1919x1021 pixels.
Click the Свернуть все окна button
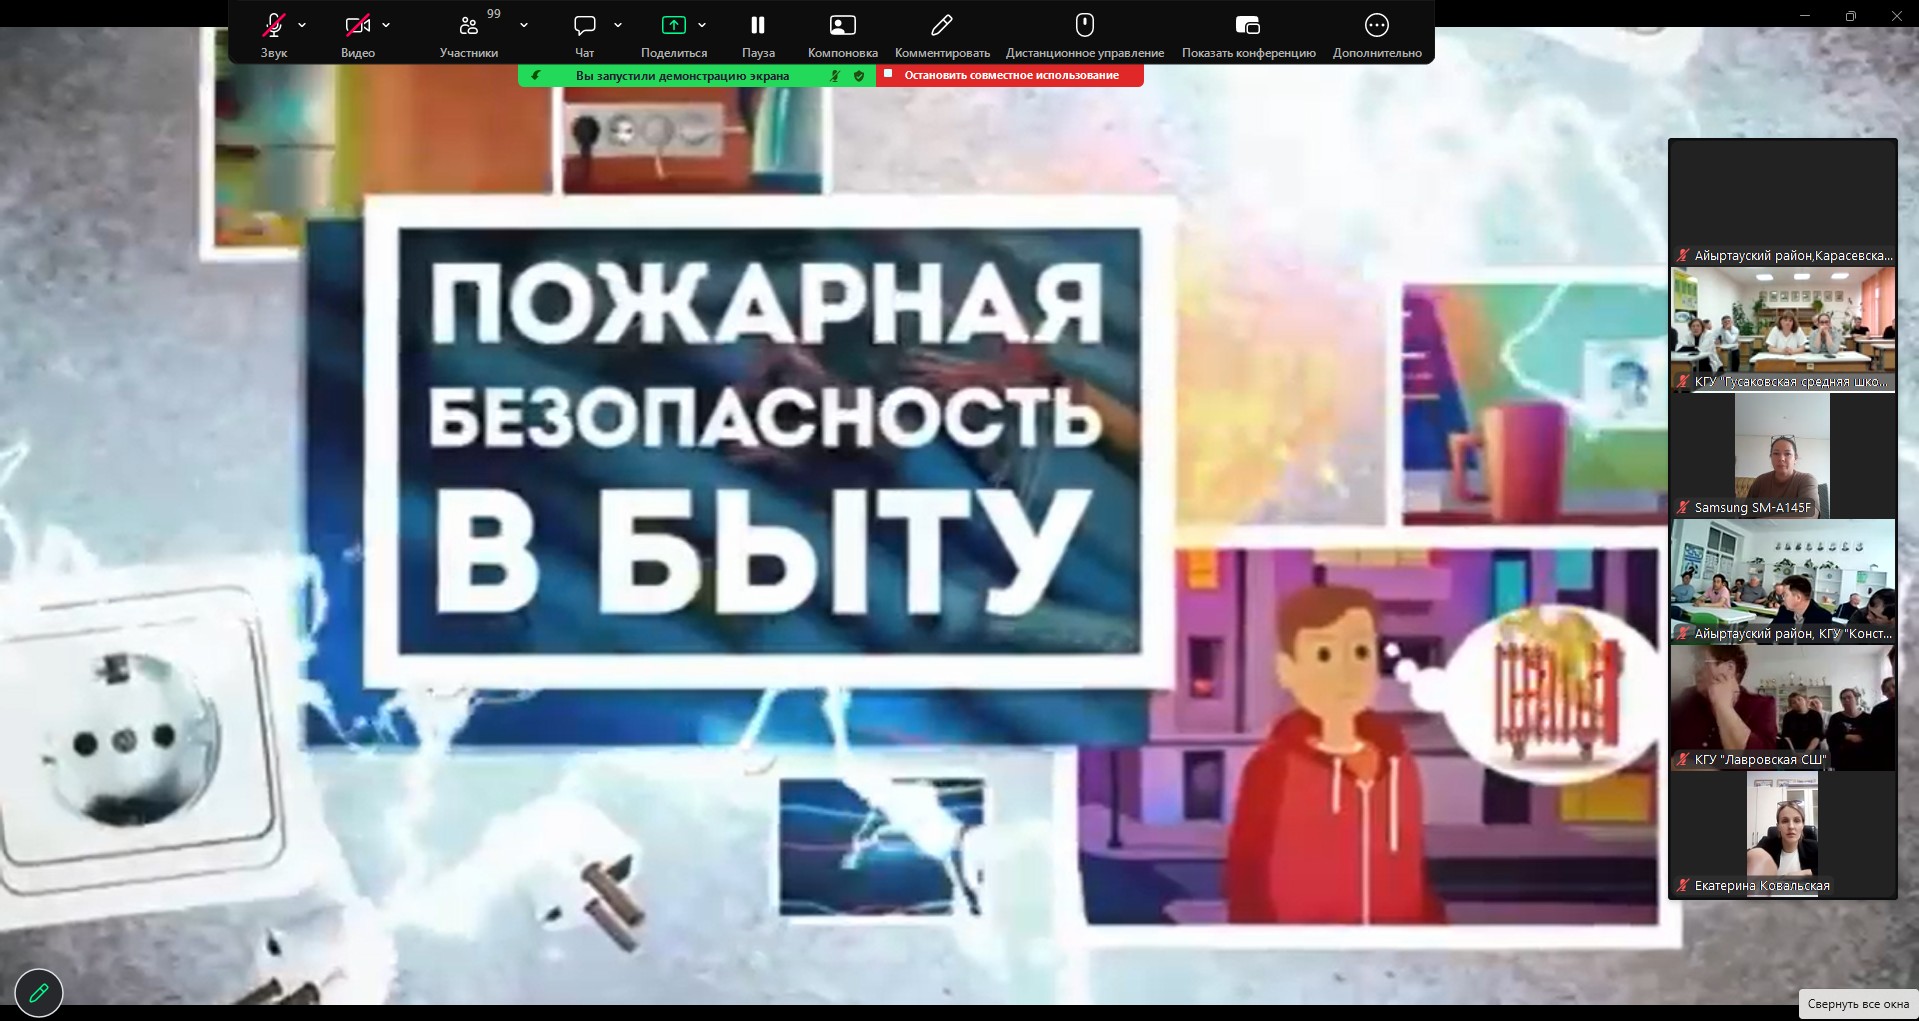[x=1858, y=1004]
